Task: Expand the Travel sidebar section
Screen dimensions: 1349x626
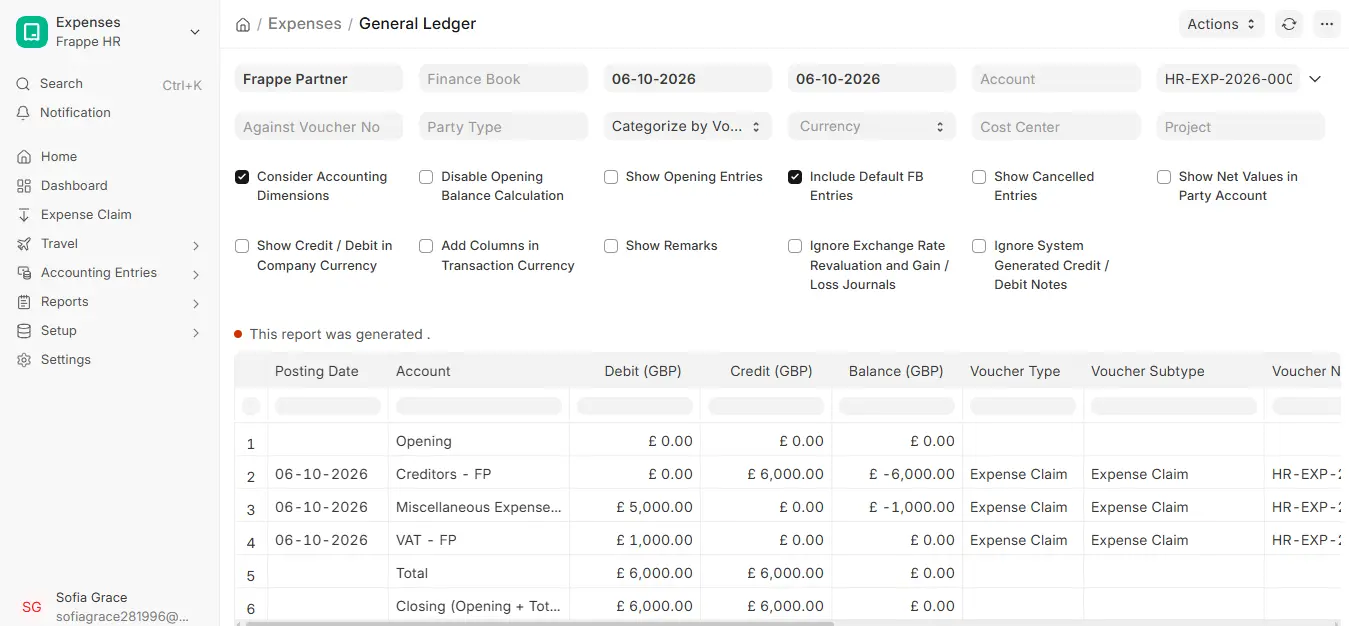Action: pyautogui.click(x=196, y=245)
